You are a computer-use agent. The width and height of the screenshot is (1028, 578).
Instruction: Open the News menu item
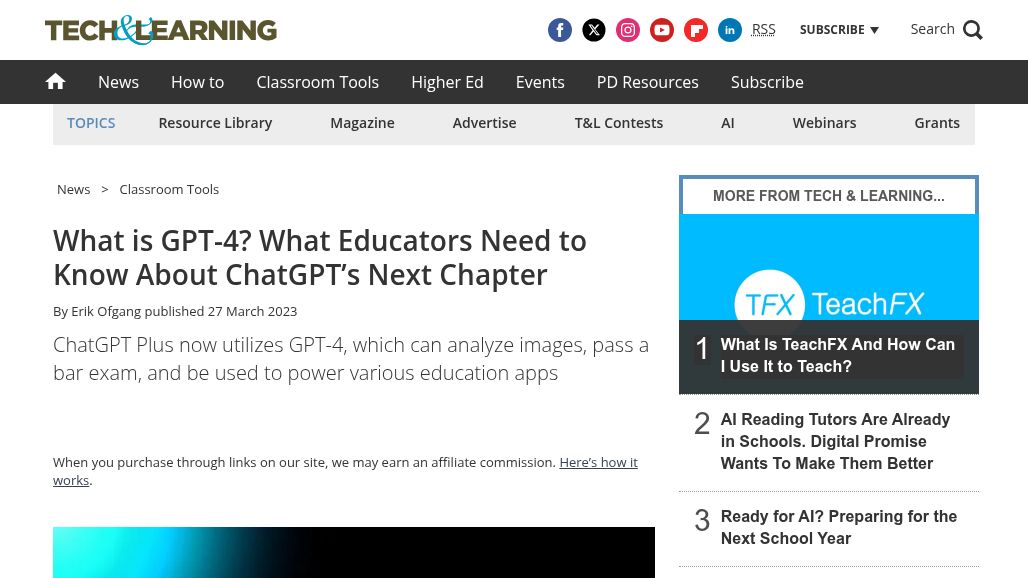pos(118,82)
